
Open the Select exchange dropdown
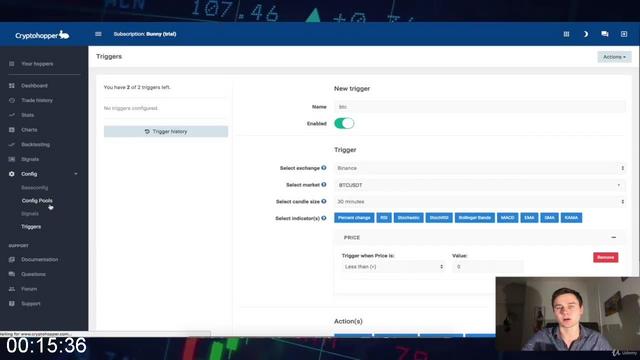pos(480,168)
